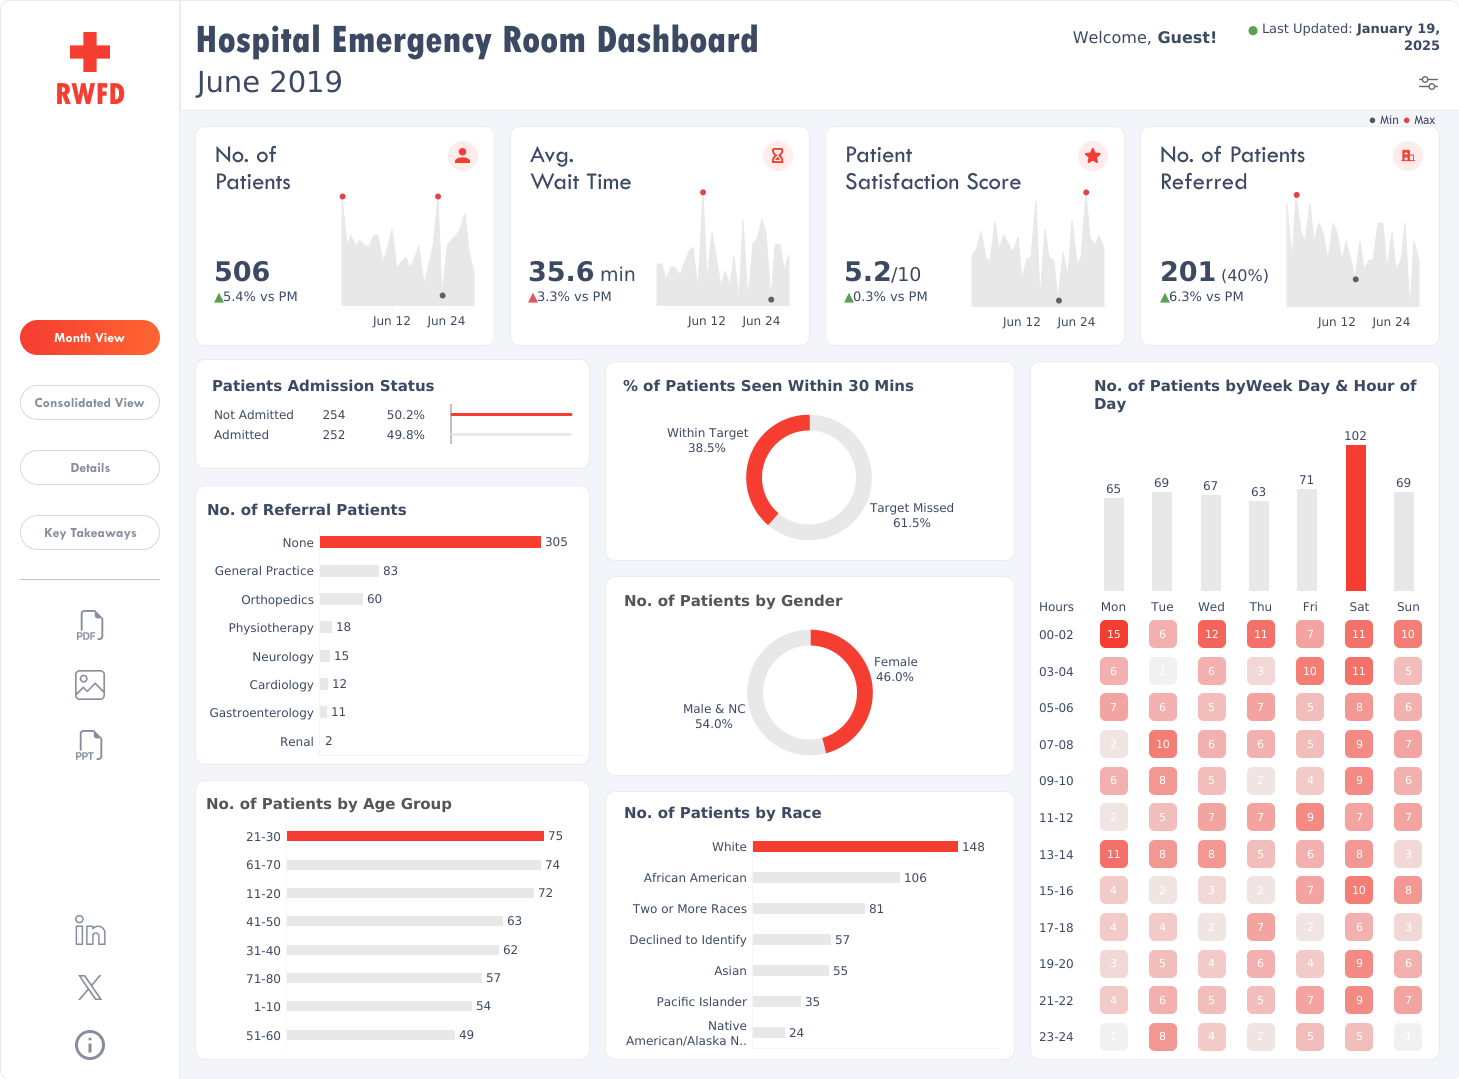Switch to Consolidated View

pos(90,403)
